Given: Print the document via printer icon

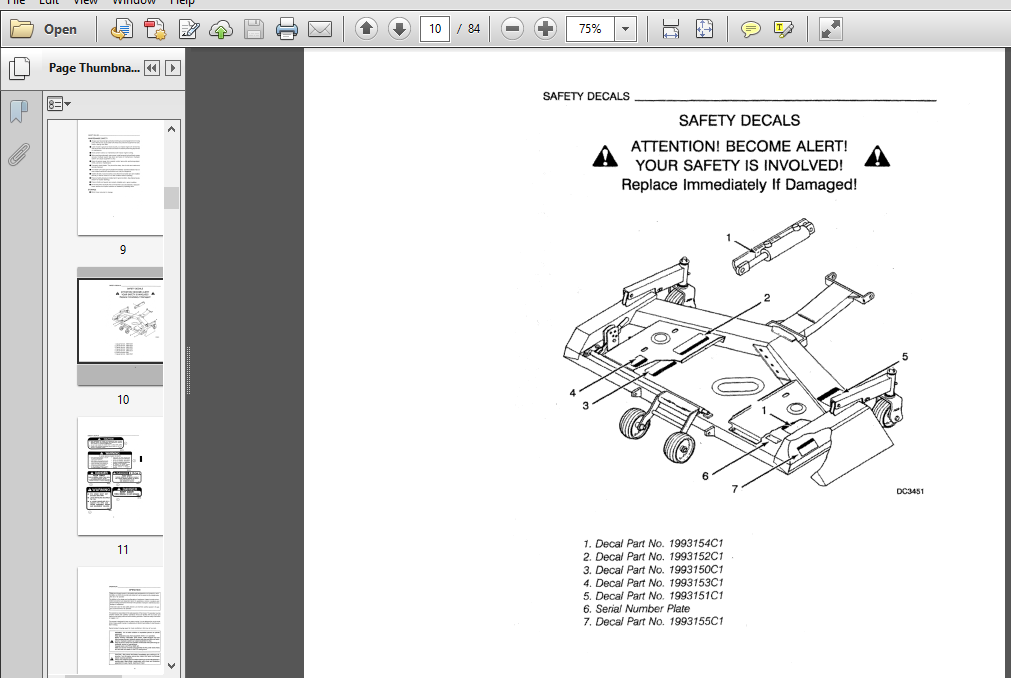Looking at the screenshot, I should pyautogui.click(x=287, y=29).
